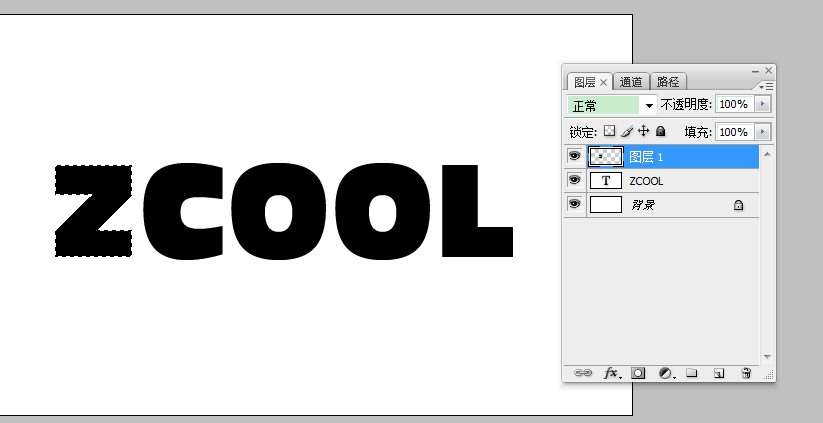Switch to the 路径 paths tab
This screenshot has height=423, width=823.
coord(668,82)
